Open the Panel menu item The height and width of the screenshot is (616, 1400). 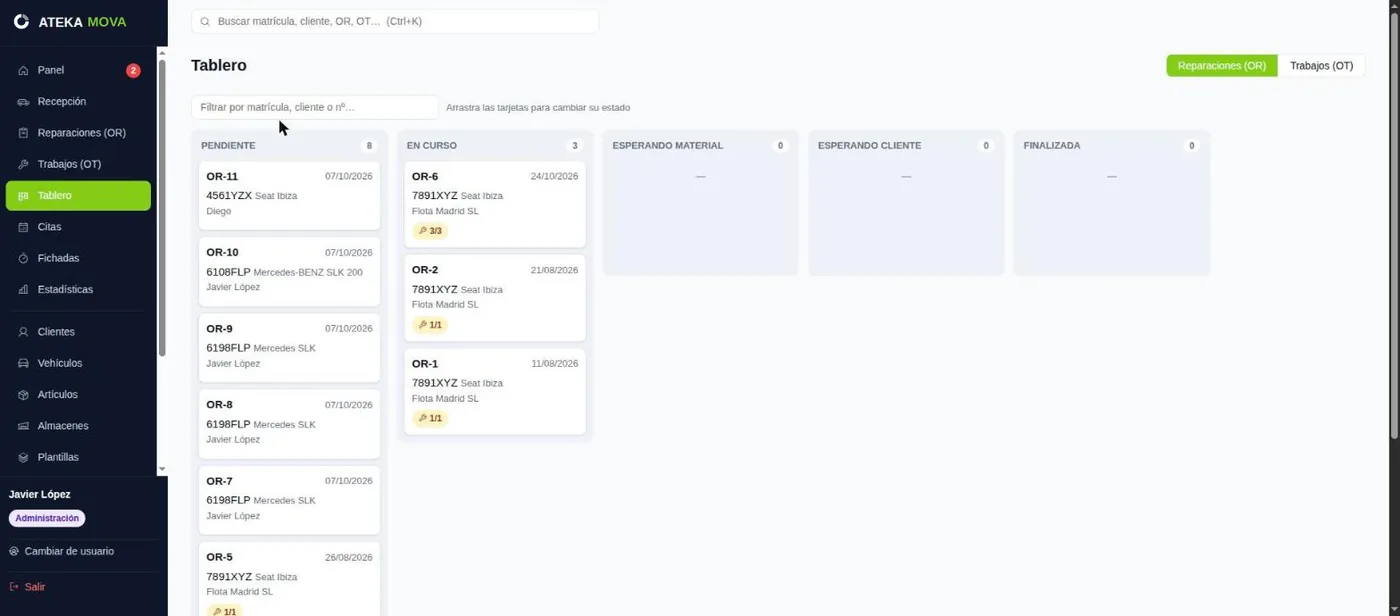point(78,71)
